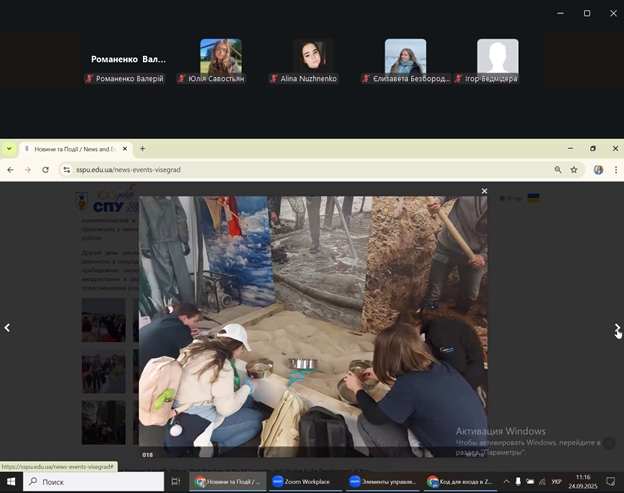
Task: Open the page zoom magnifier icon
Action: click(558, 170)
